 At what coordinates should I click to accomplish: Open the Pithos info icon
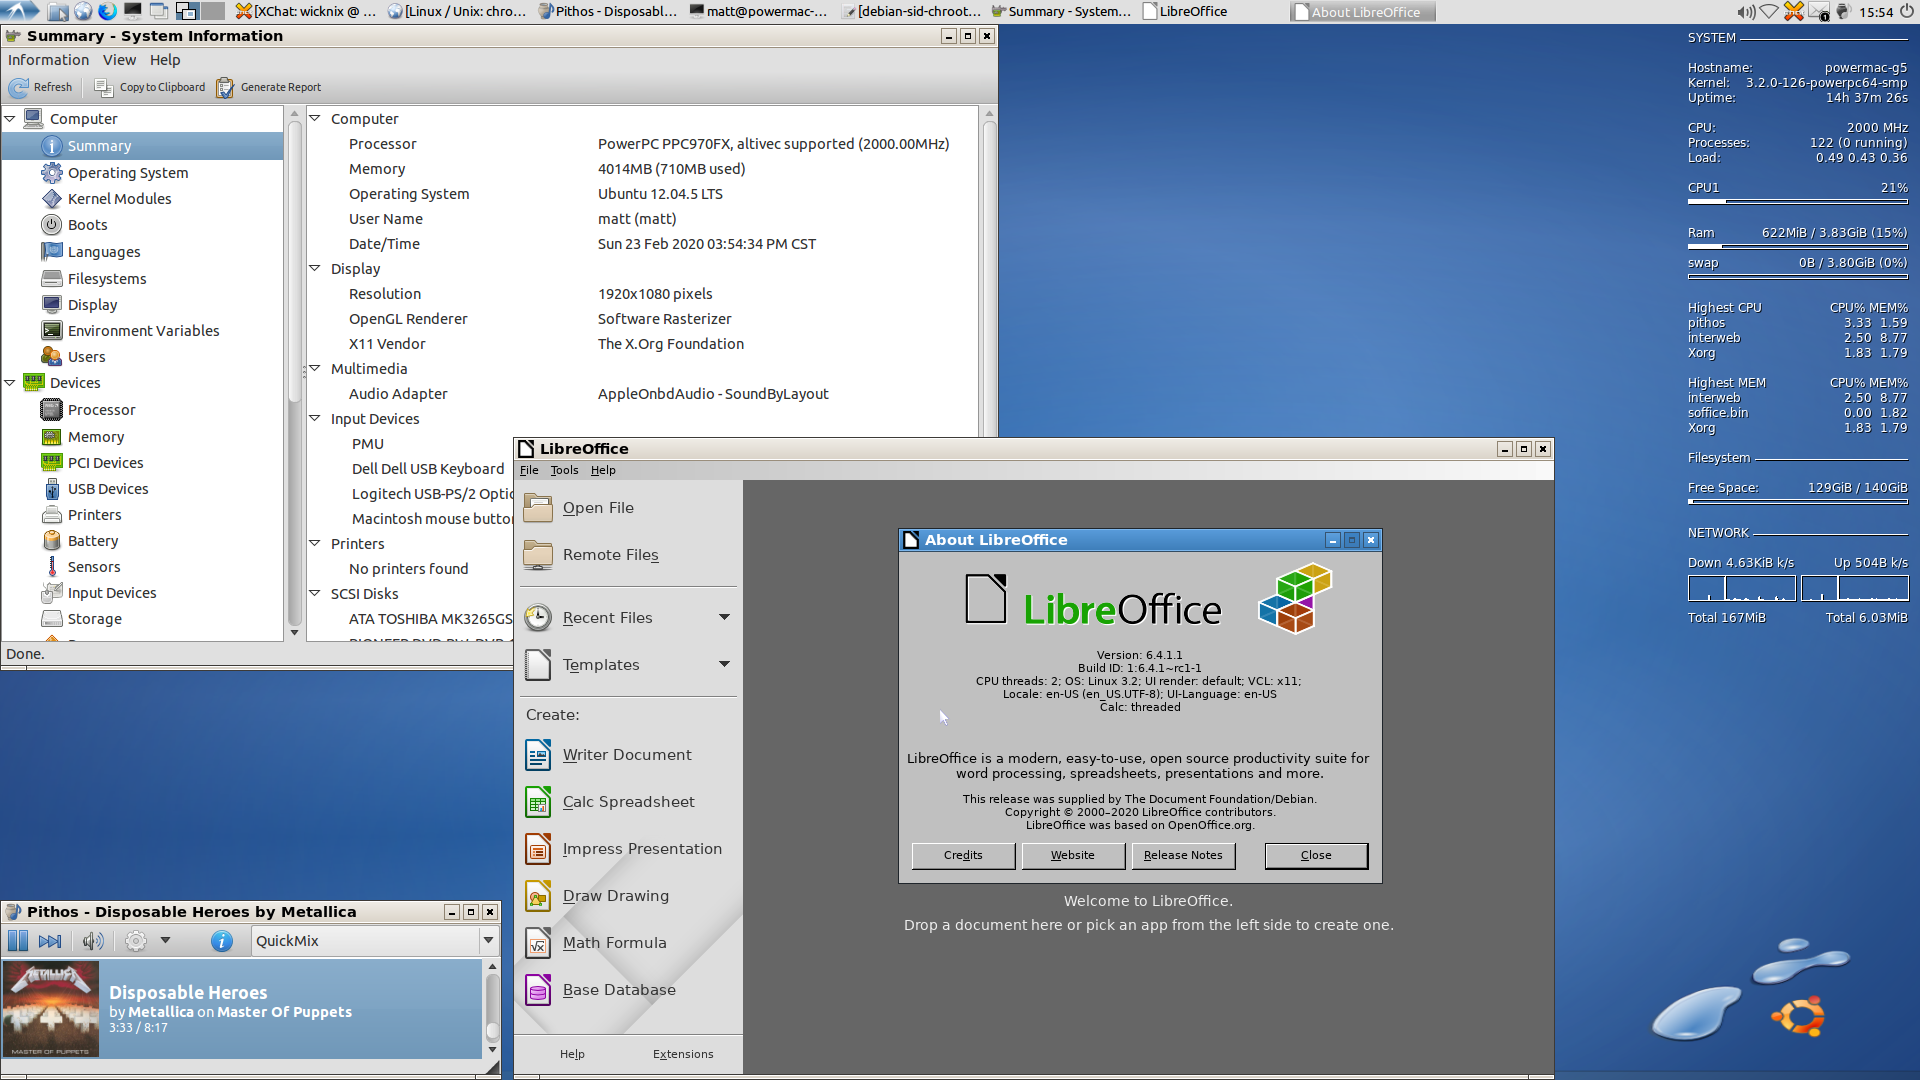click(x=222, y=941)
